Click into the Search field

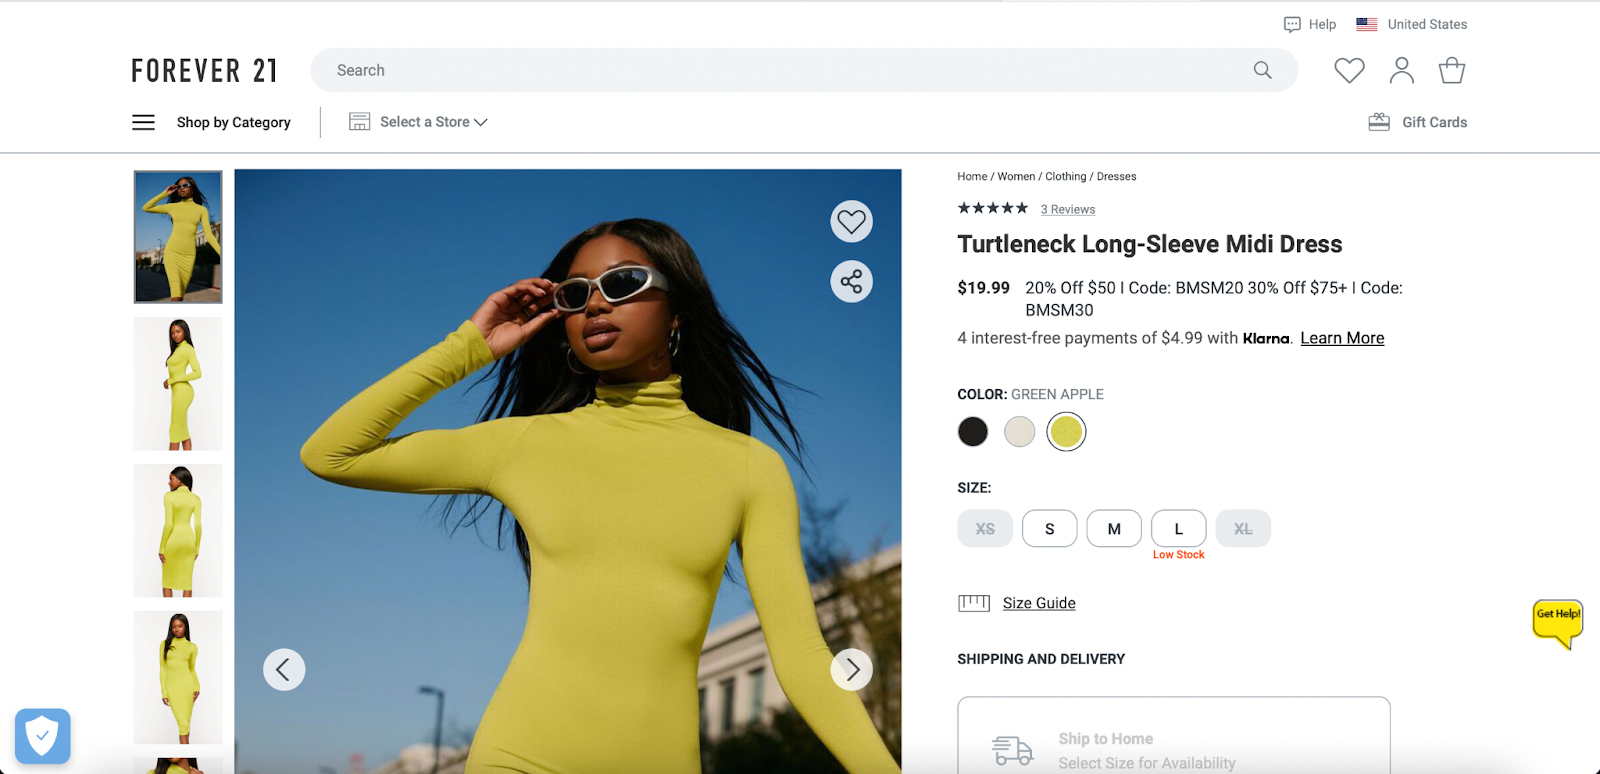[x=804, y=70]
